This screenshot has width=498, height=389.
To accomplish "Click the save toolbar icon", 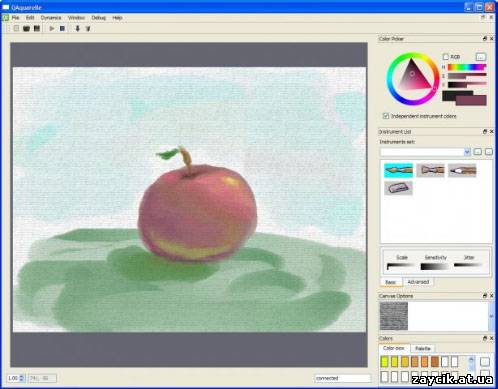I will [x=37, y=29].
